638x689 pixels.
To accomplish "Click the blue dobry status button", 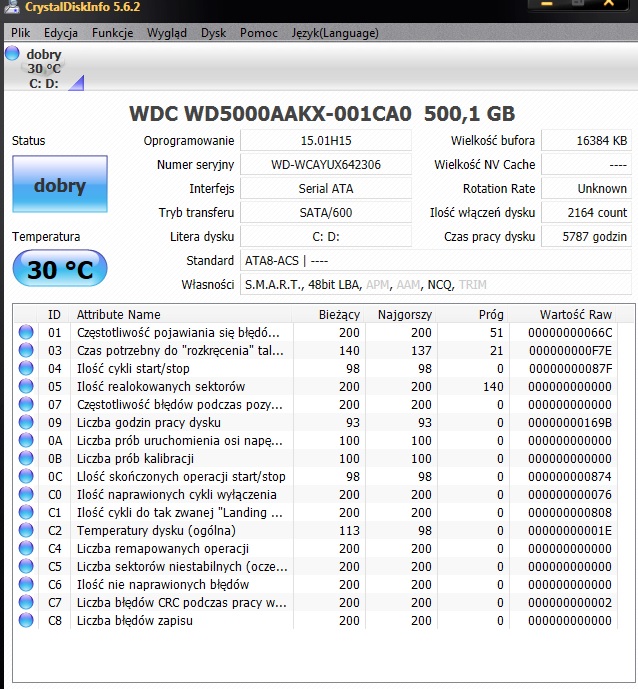I will pos(60,184).
